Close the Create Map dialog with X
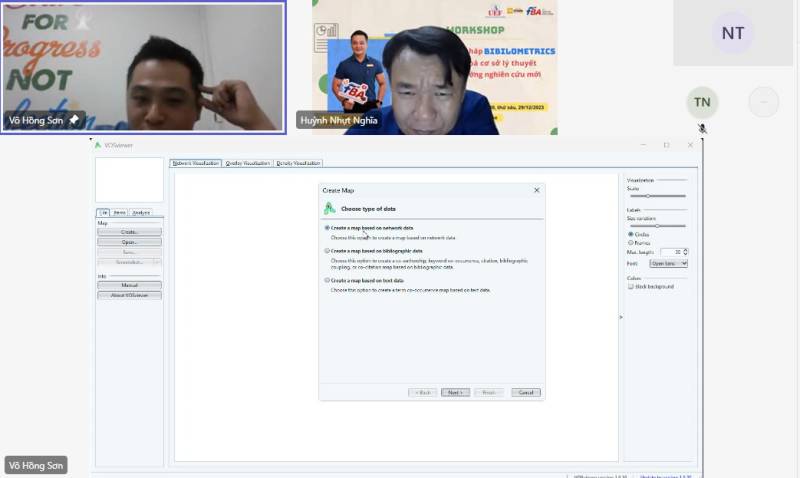This screenshot has width=800, height=478. [x=536, y=190]
